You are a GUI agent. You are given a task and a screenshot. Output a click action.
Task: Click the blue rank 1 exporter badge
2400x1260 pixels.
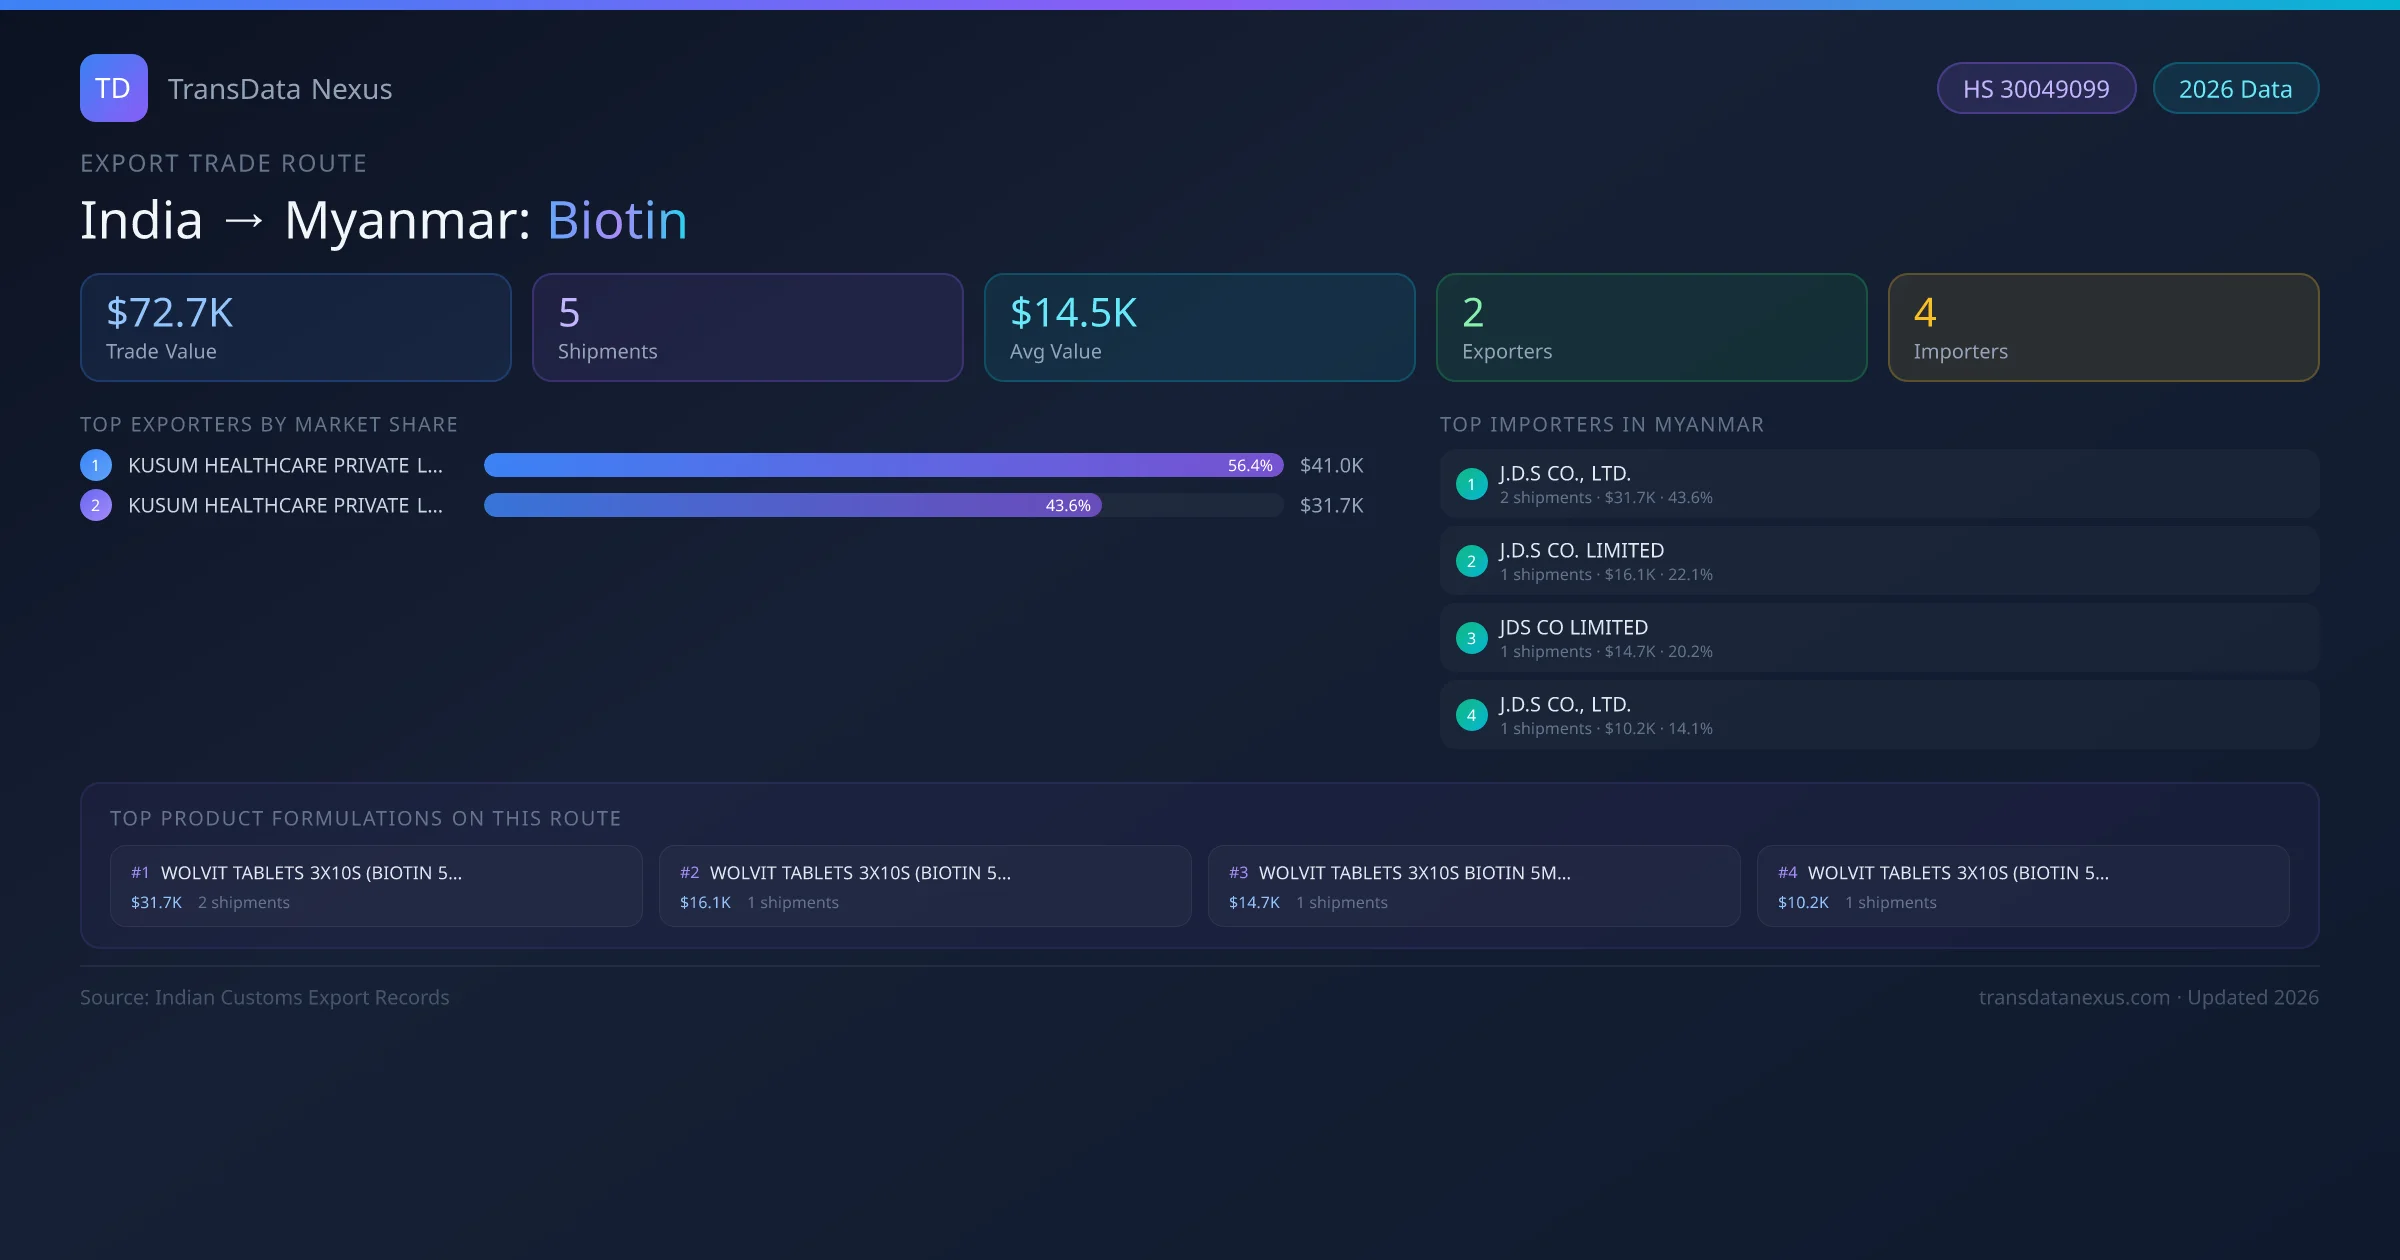point(96,465)
